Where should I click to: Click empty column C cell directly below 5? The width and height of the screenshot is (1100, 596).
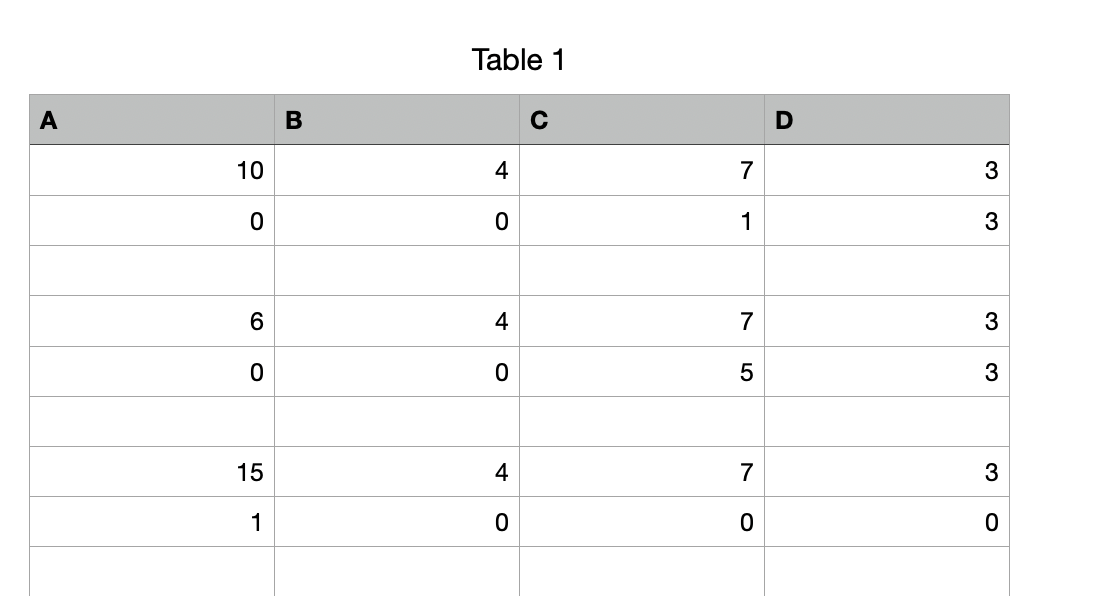coord(642,422)
